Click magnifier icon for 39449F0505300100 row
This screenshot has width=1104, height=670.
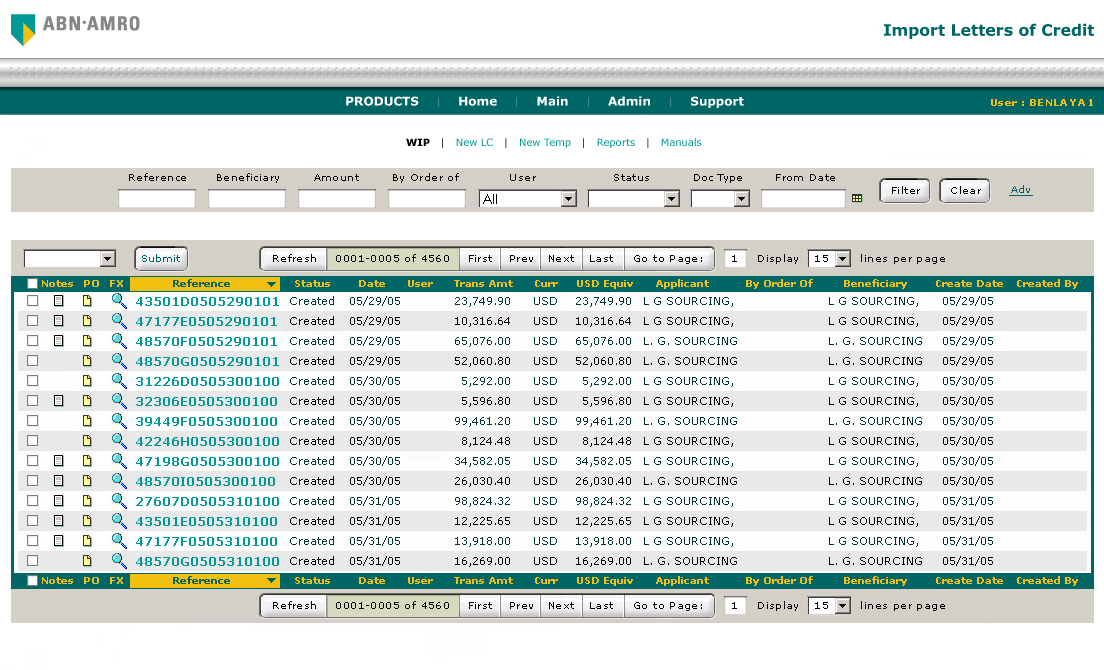tap(119, 421)
